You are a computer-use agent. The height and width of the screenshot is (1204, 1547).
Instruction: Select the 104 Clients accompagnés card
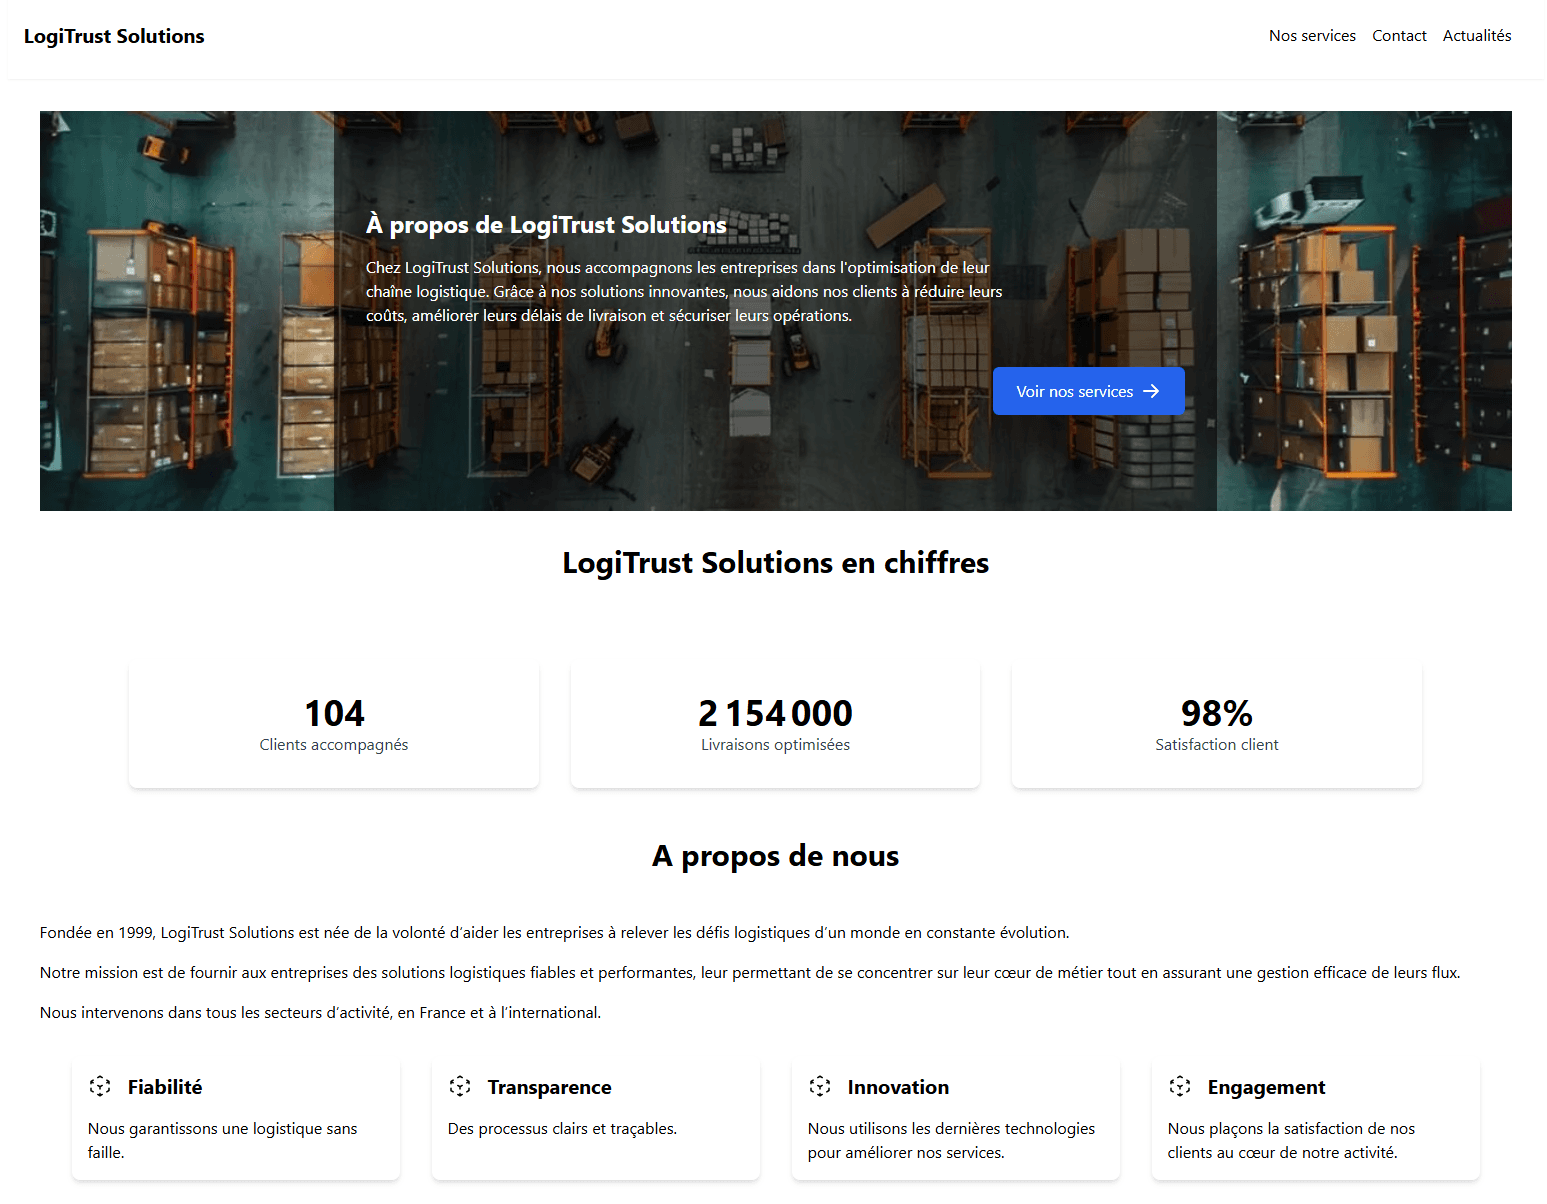pyautogui.click(x=334, y=724)
